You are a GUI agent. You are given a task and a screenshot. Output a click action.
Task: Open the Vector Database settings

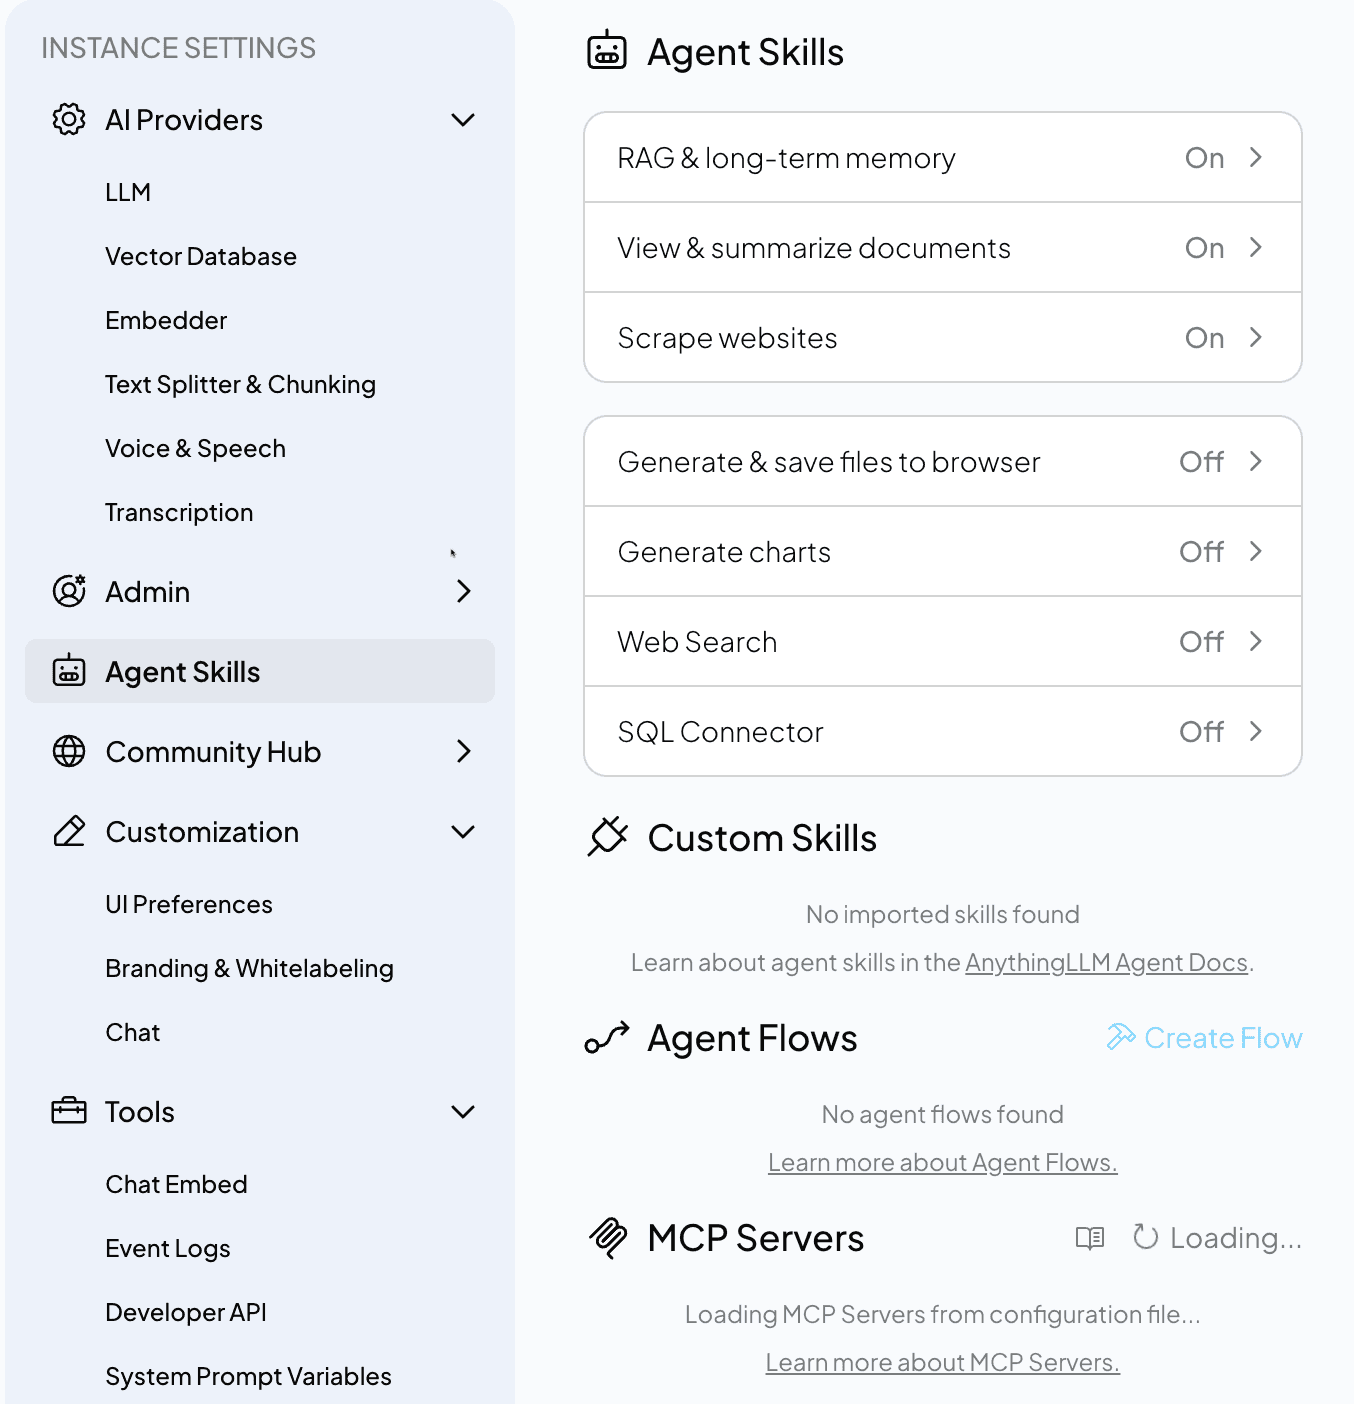(201, 257)
